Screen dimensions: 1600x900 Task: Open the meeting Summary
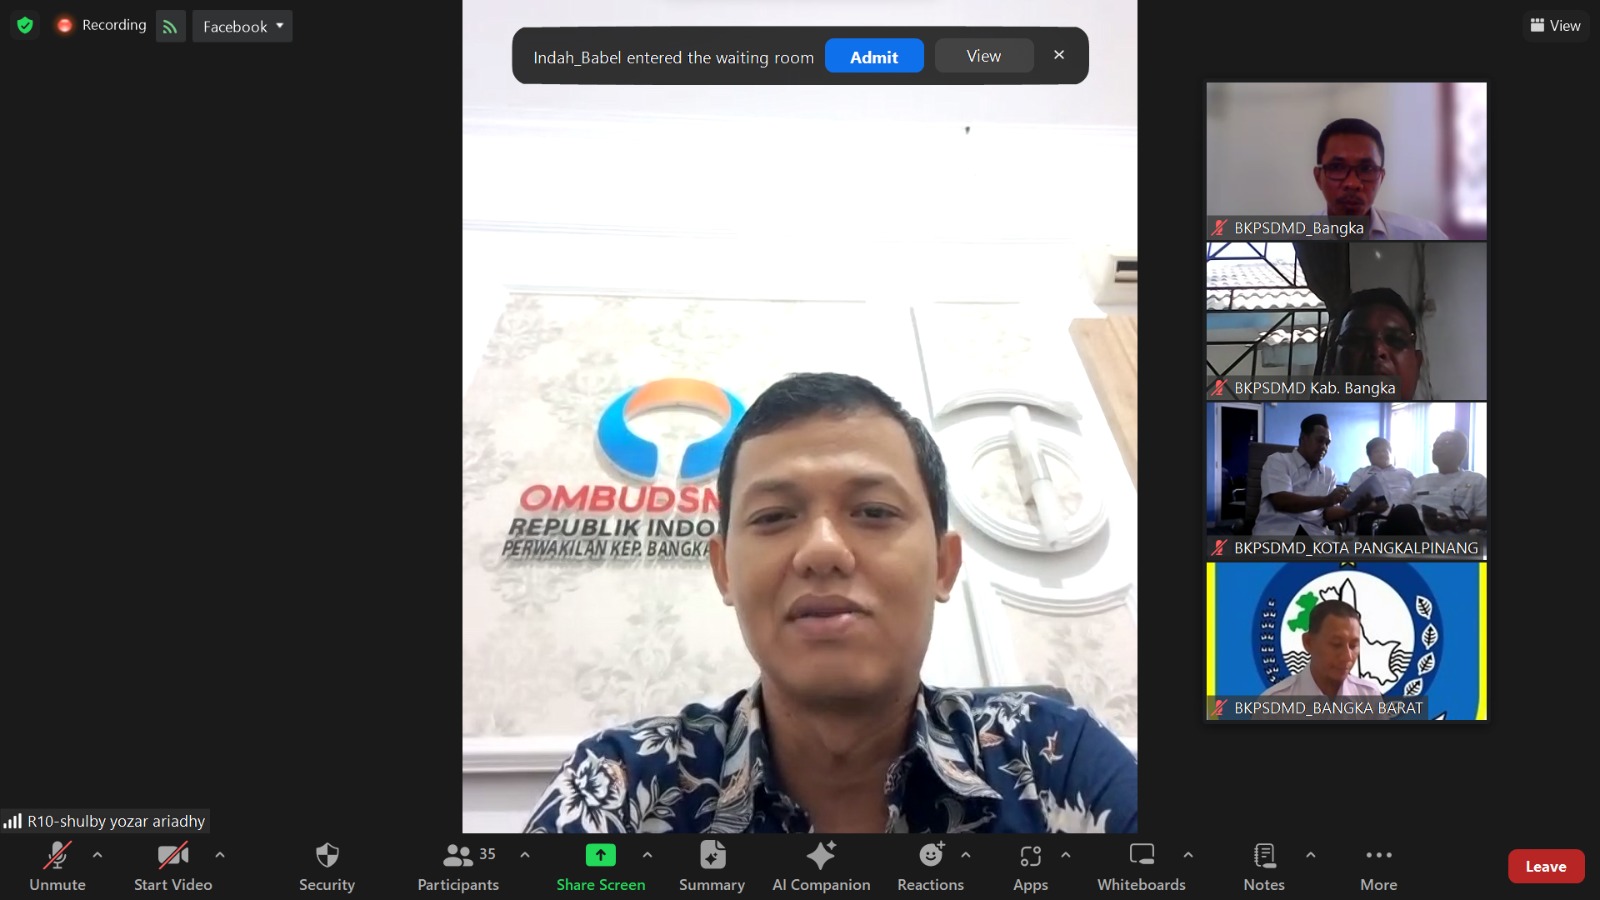[712, 856]
